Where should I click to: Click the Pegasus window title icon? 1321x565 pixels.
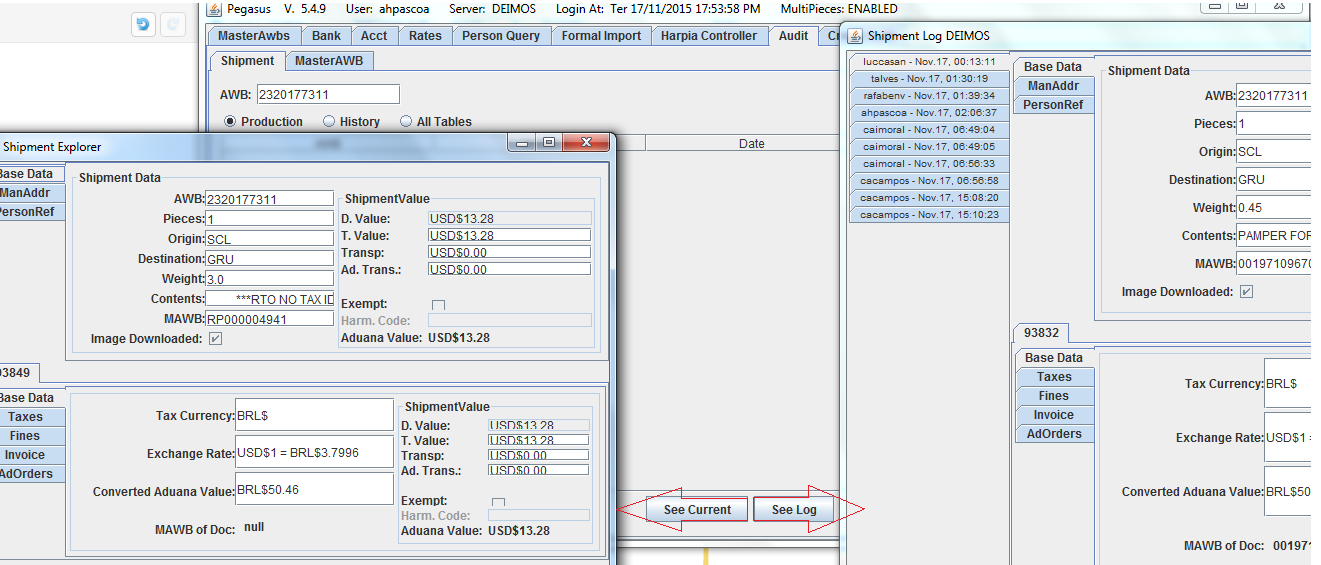pyautogui.click(x=213, y=9)
